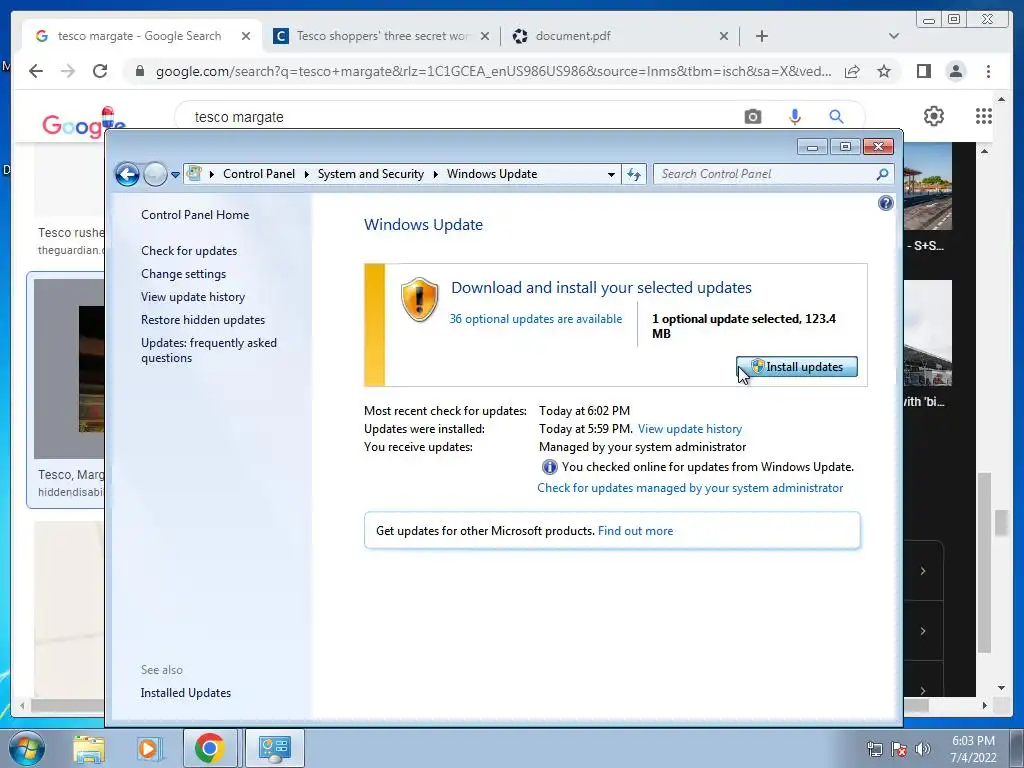Reload the Chrome page
This screenshot has width=1024, height=768.
coord(100,71)
